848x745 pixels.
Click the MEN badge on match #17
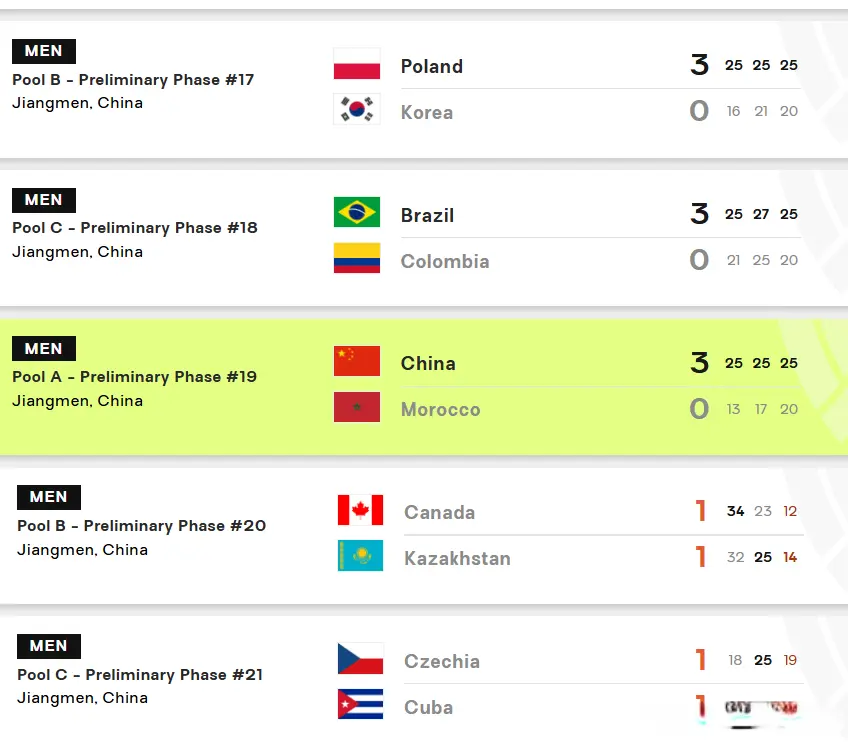coord(44,51)
